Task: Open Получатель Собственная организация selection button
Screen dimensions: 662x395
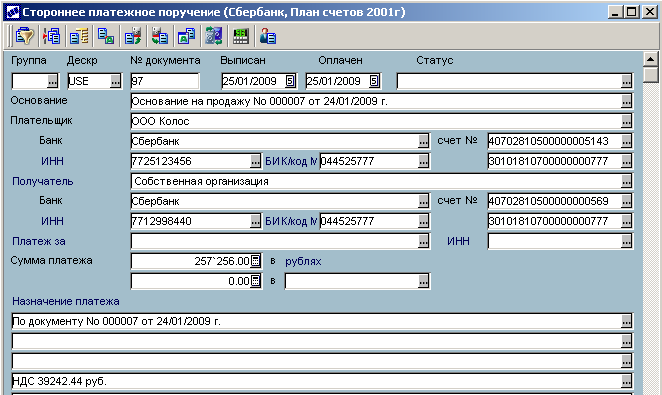Action: pyautogui.click(x=627, y=181)
